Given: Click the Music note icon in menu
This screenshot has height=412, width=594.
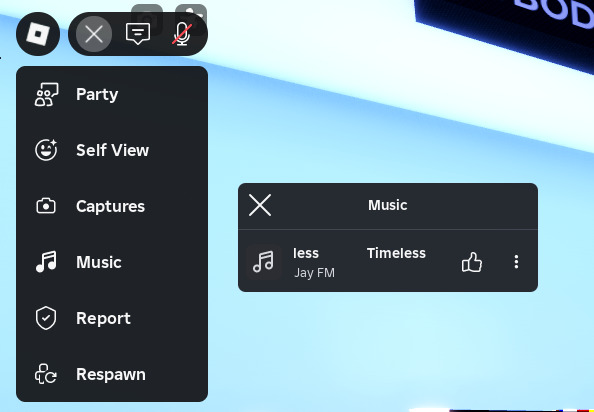Looking at the screenshot, I should point(46,262).
